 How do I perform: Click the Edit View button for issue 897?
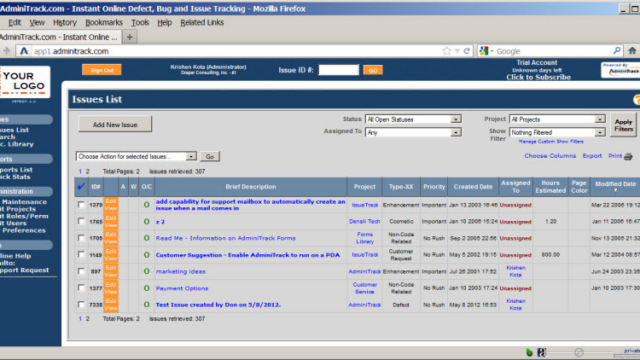point(111,271)
